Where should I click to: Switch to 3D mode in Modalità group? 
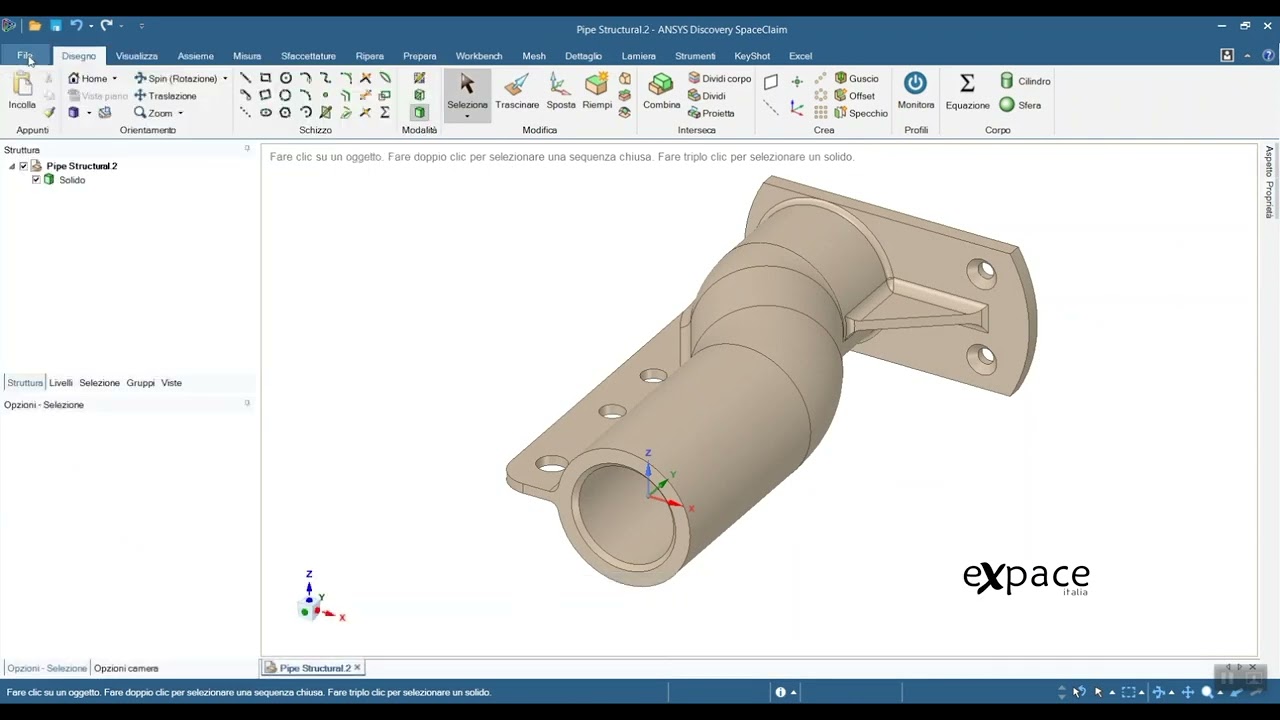(x=419, y=112)
